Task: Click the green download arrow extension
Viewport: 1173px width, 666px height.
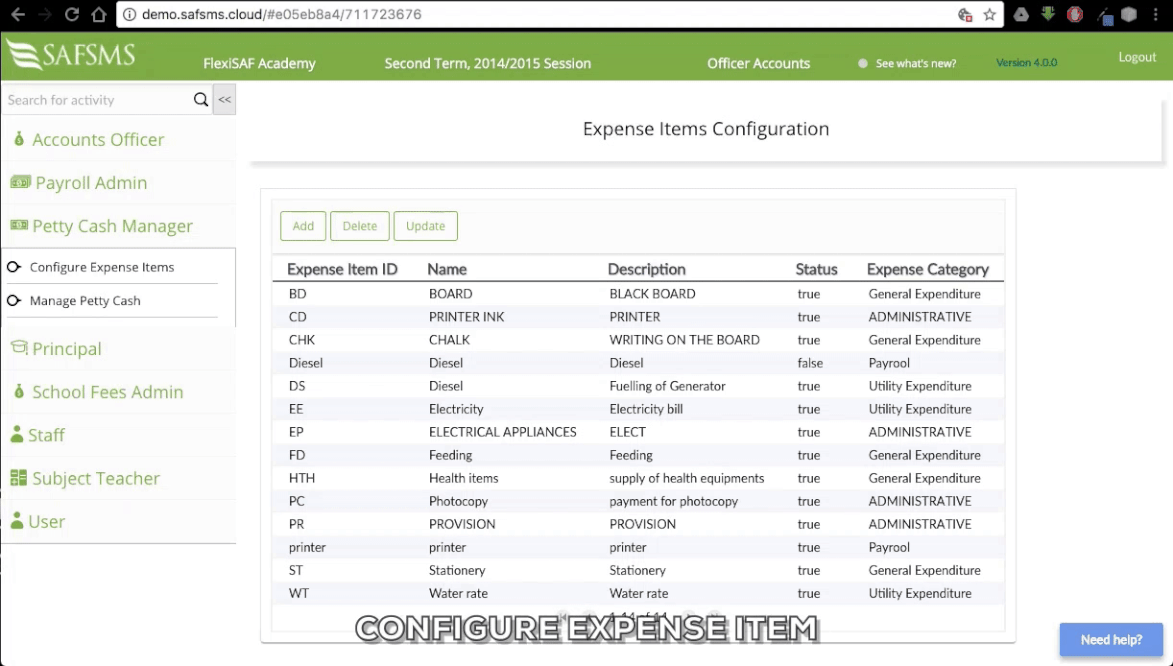Action: 1047,14
